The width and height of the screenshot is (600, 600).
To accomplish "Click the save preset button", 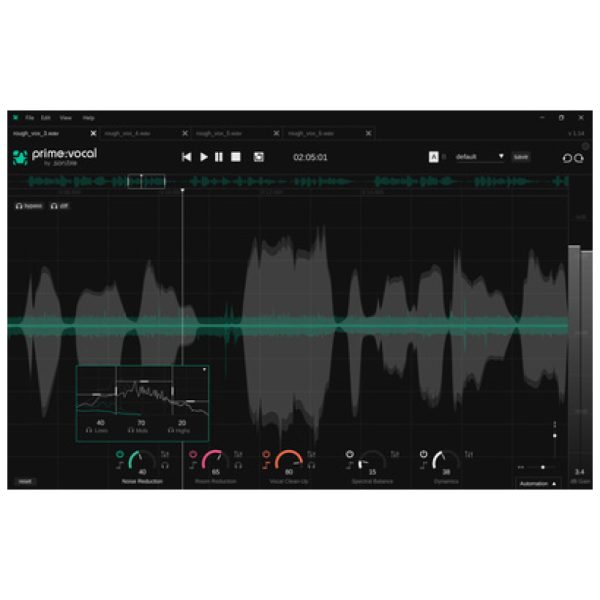I will (520, 157).
